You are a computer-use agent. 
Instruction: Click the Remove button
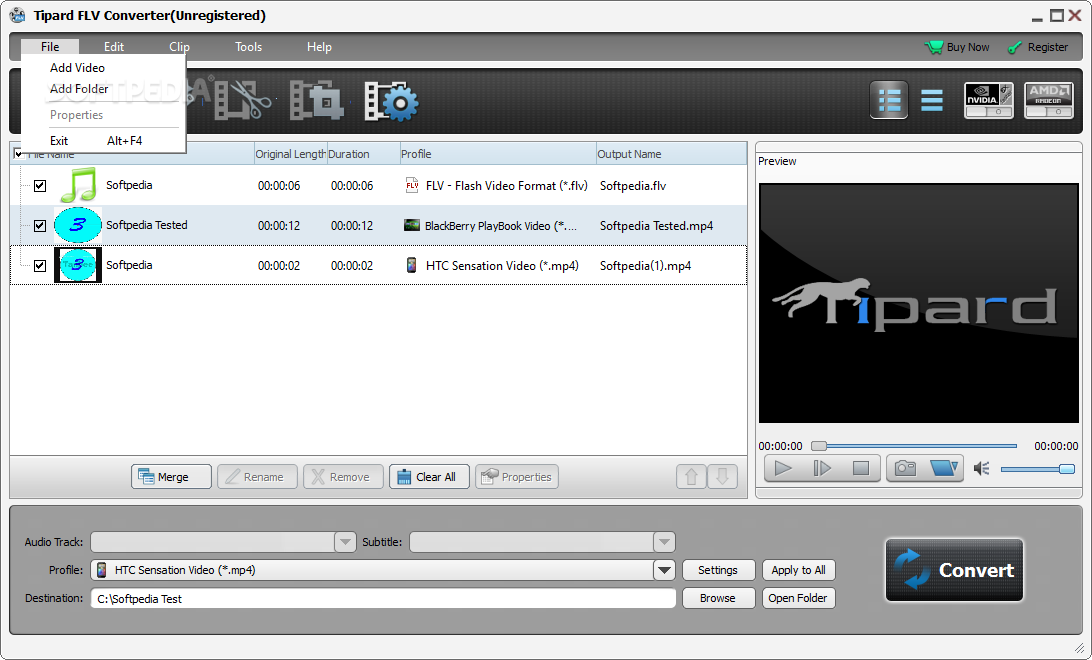point(343,477)
